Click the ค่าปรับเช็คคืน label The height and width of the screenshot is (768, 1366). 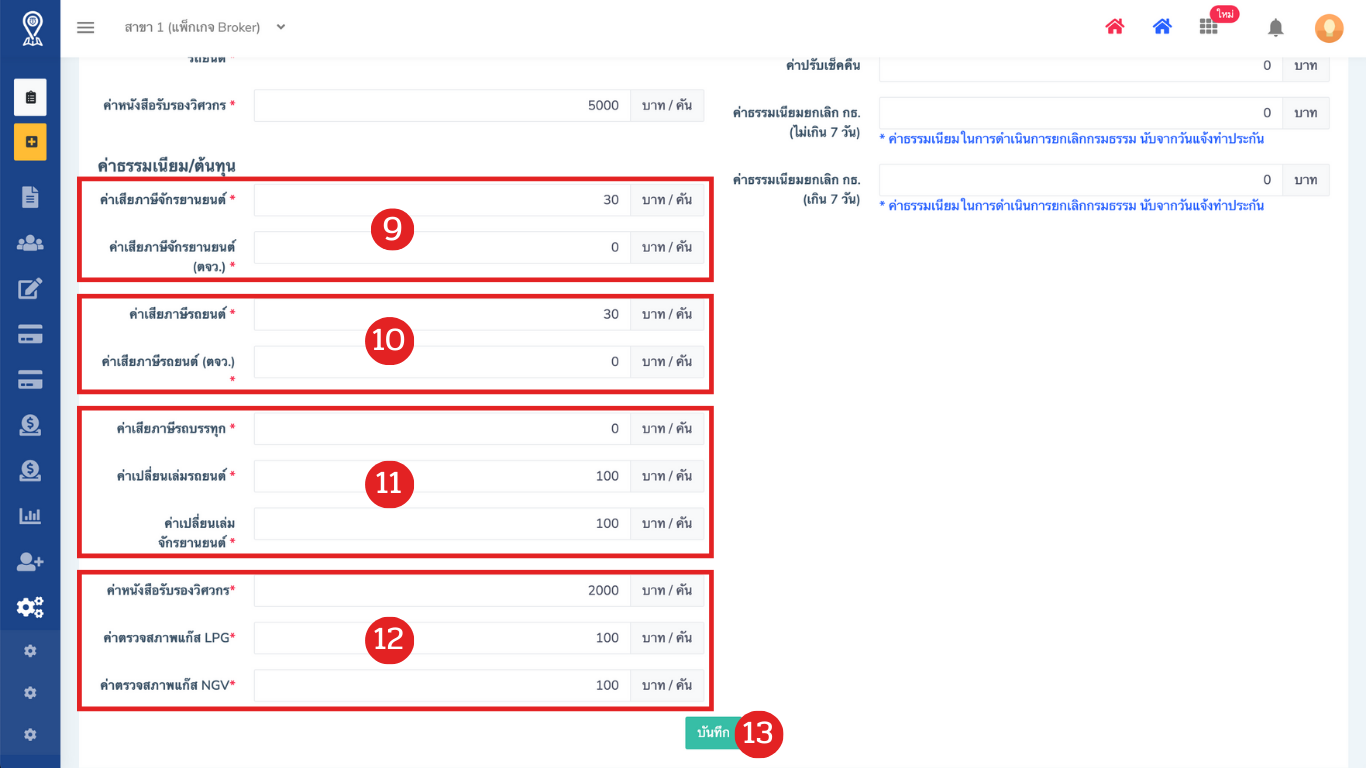[823, 66]
